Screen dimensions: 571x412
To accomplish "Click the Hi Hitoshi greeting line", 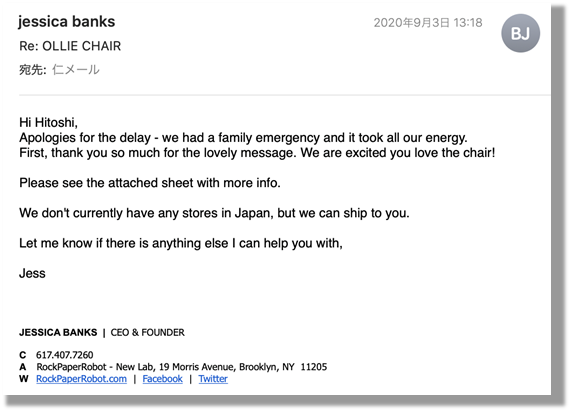I will point(48,122).
